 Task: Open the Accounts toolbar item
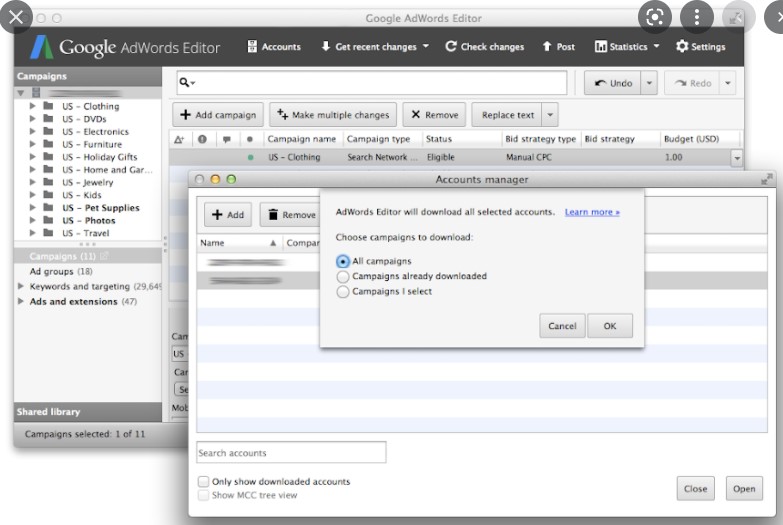274,46
